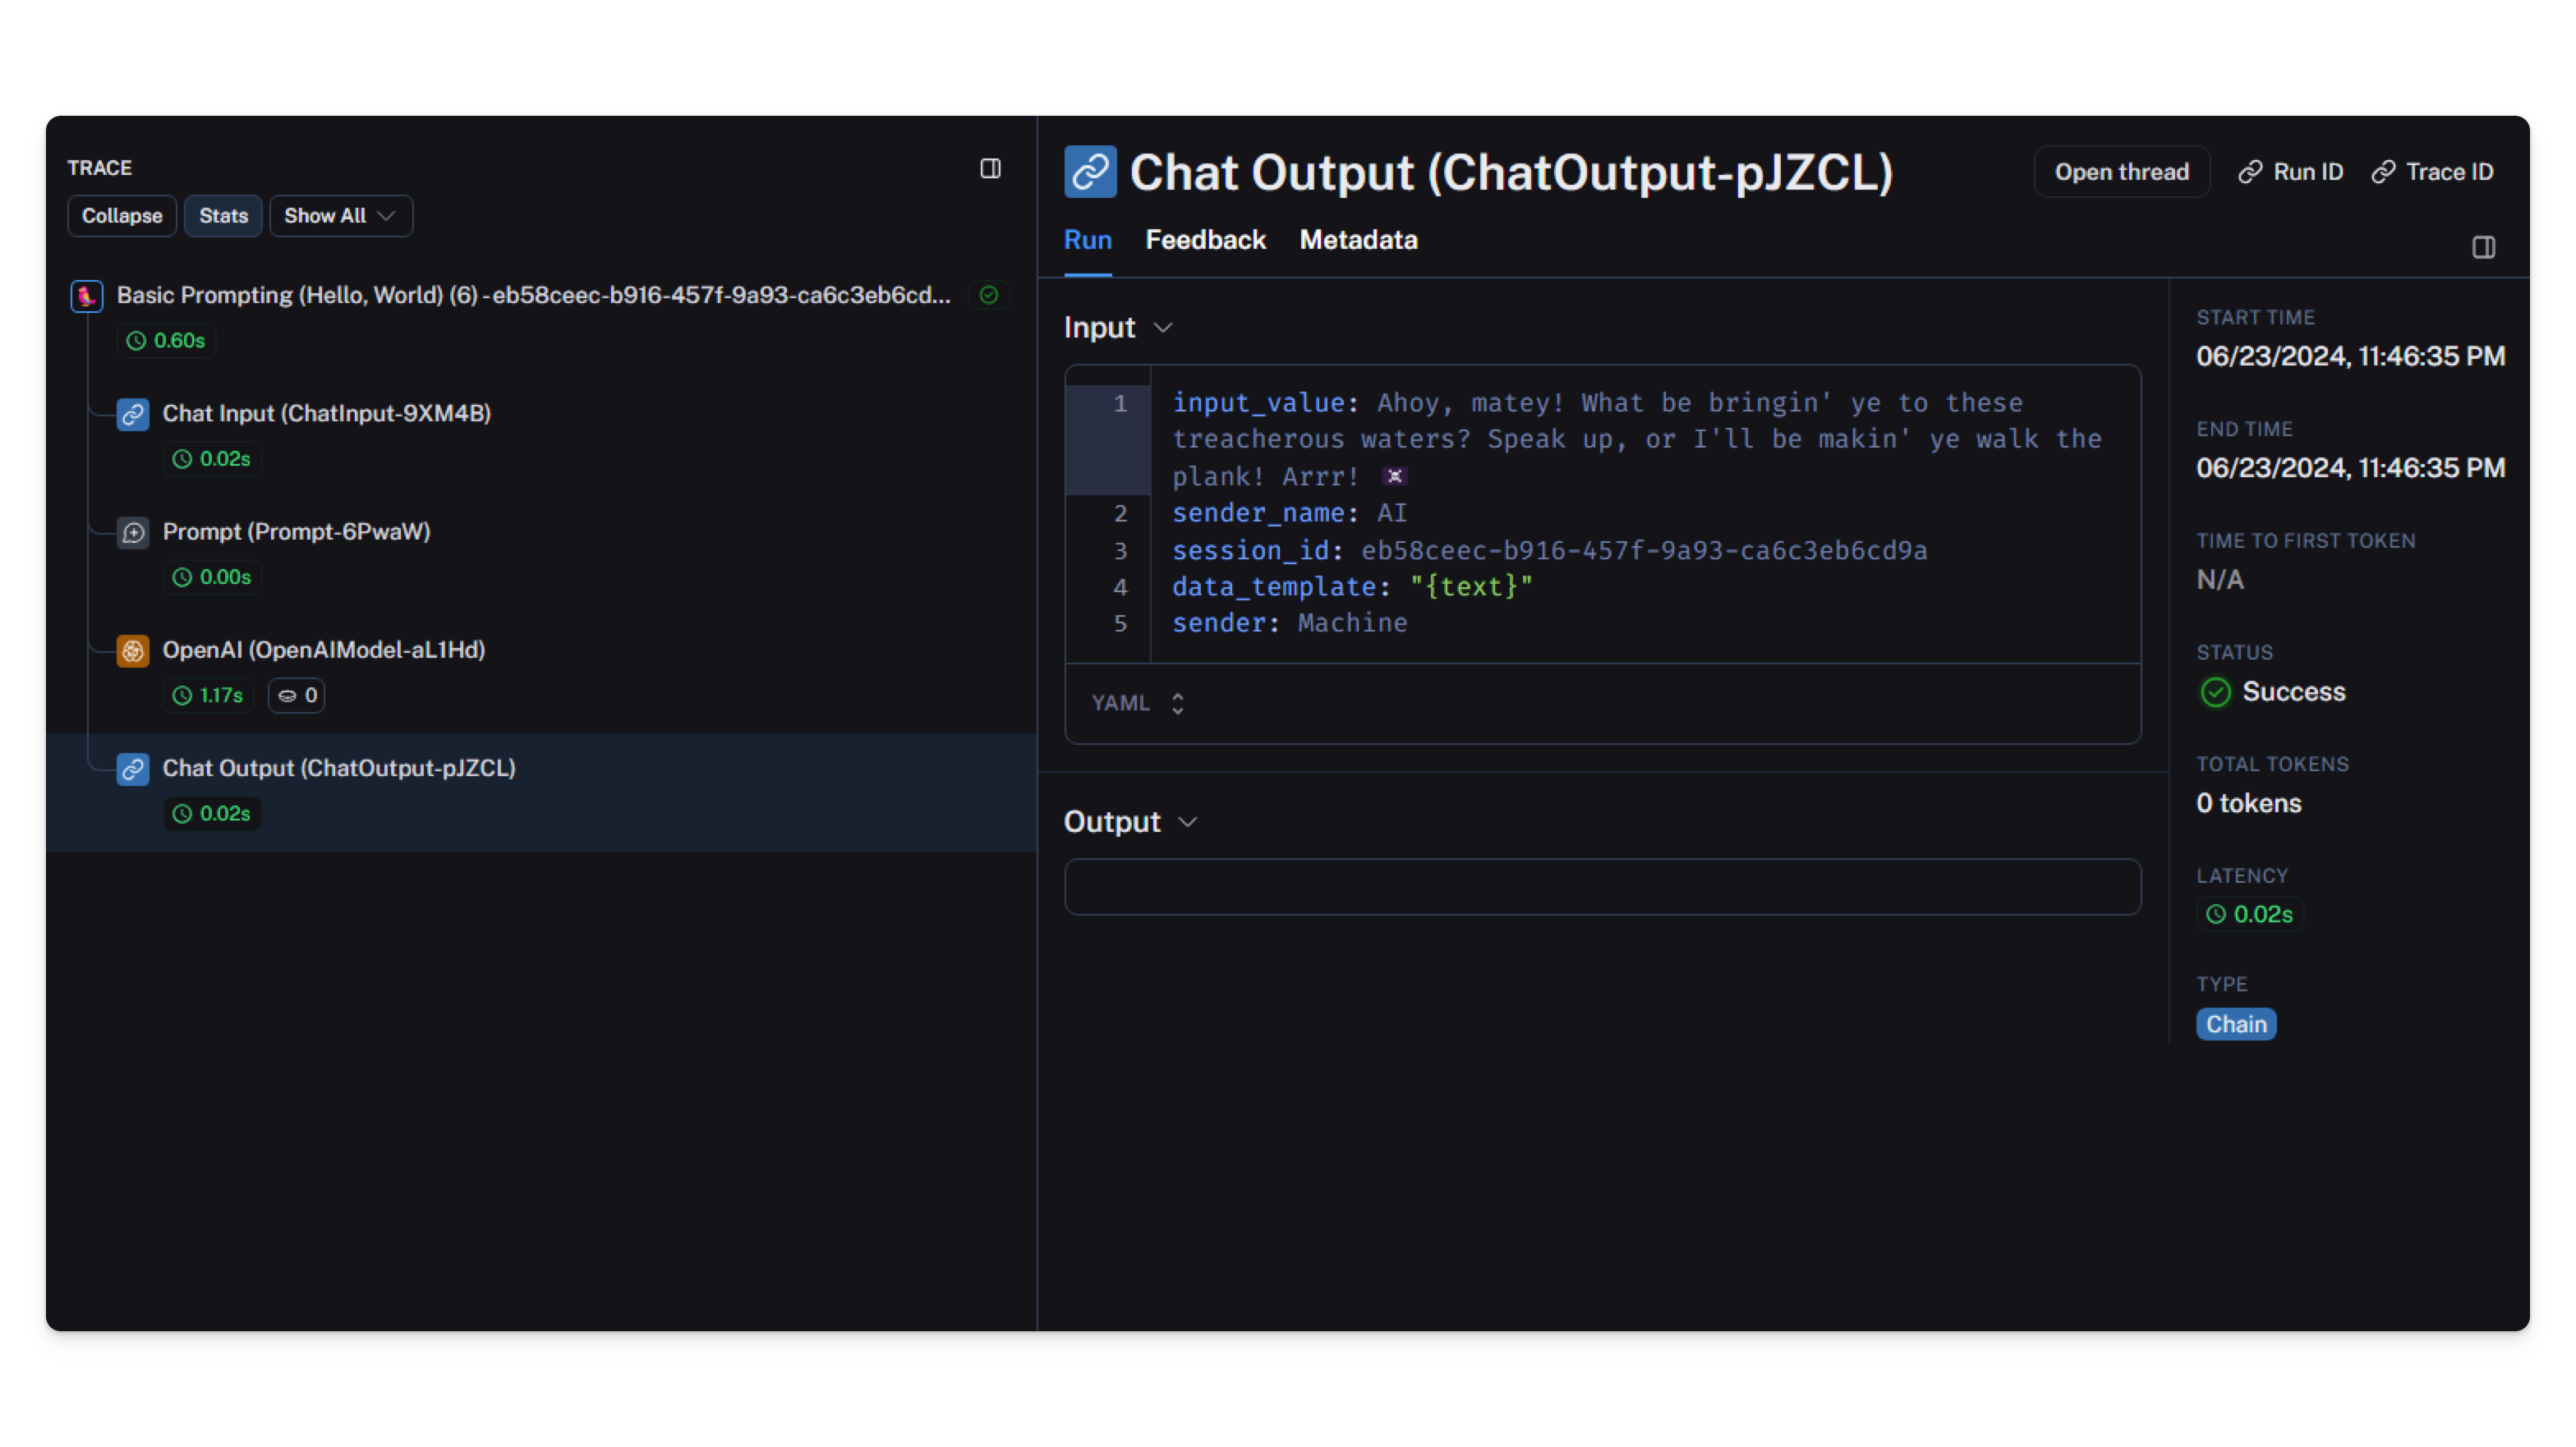Click the parrot icon of Basic Prompting run
The image size is (2576, 1447).
[x=87, y=296]
